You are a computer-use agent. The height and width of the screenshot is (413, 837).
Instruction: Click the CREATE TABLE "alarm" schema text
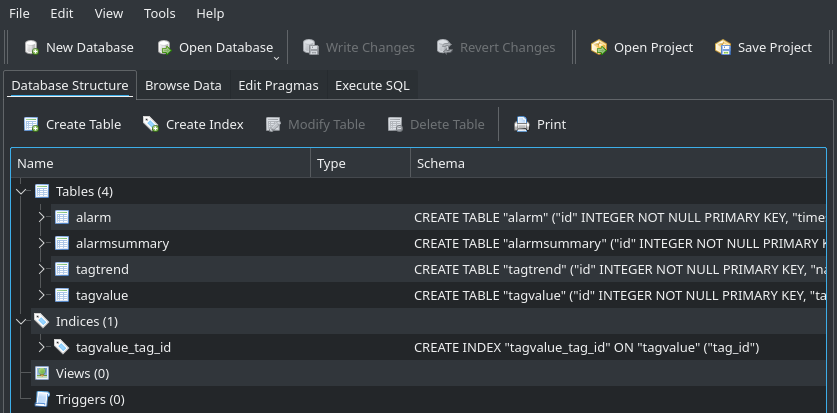coord(620,217)
